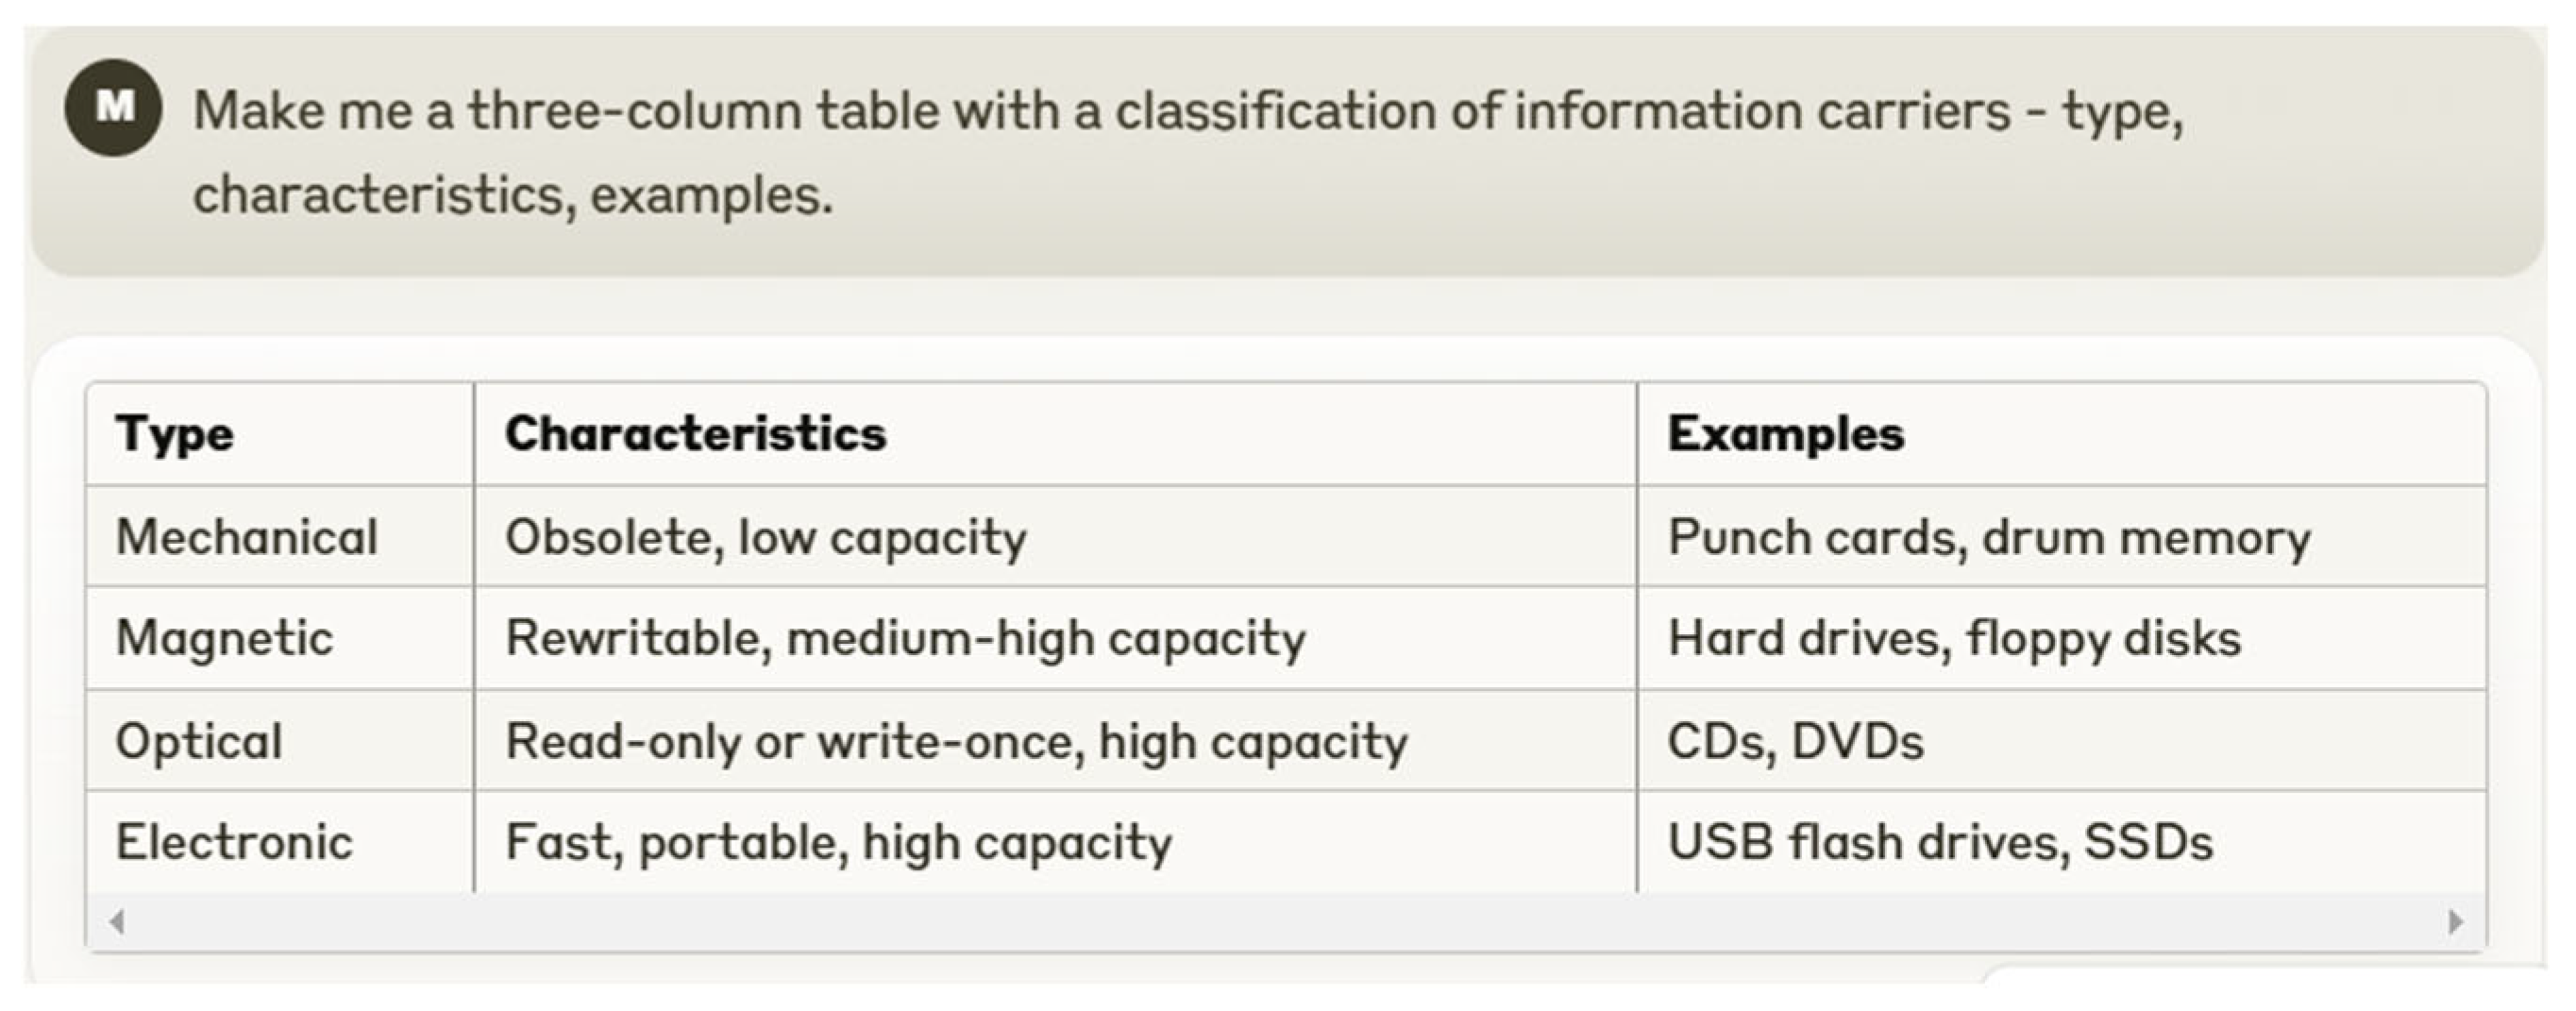The width and height of the screenshot is (2576, 1011).
Task: Click the left scroll arrow under table
Action: point(117,921)
